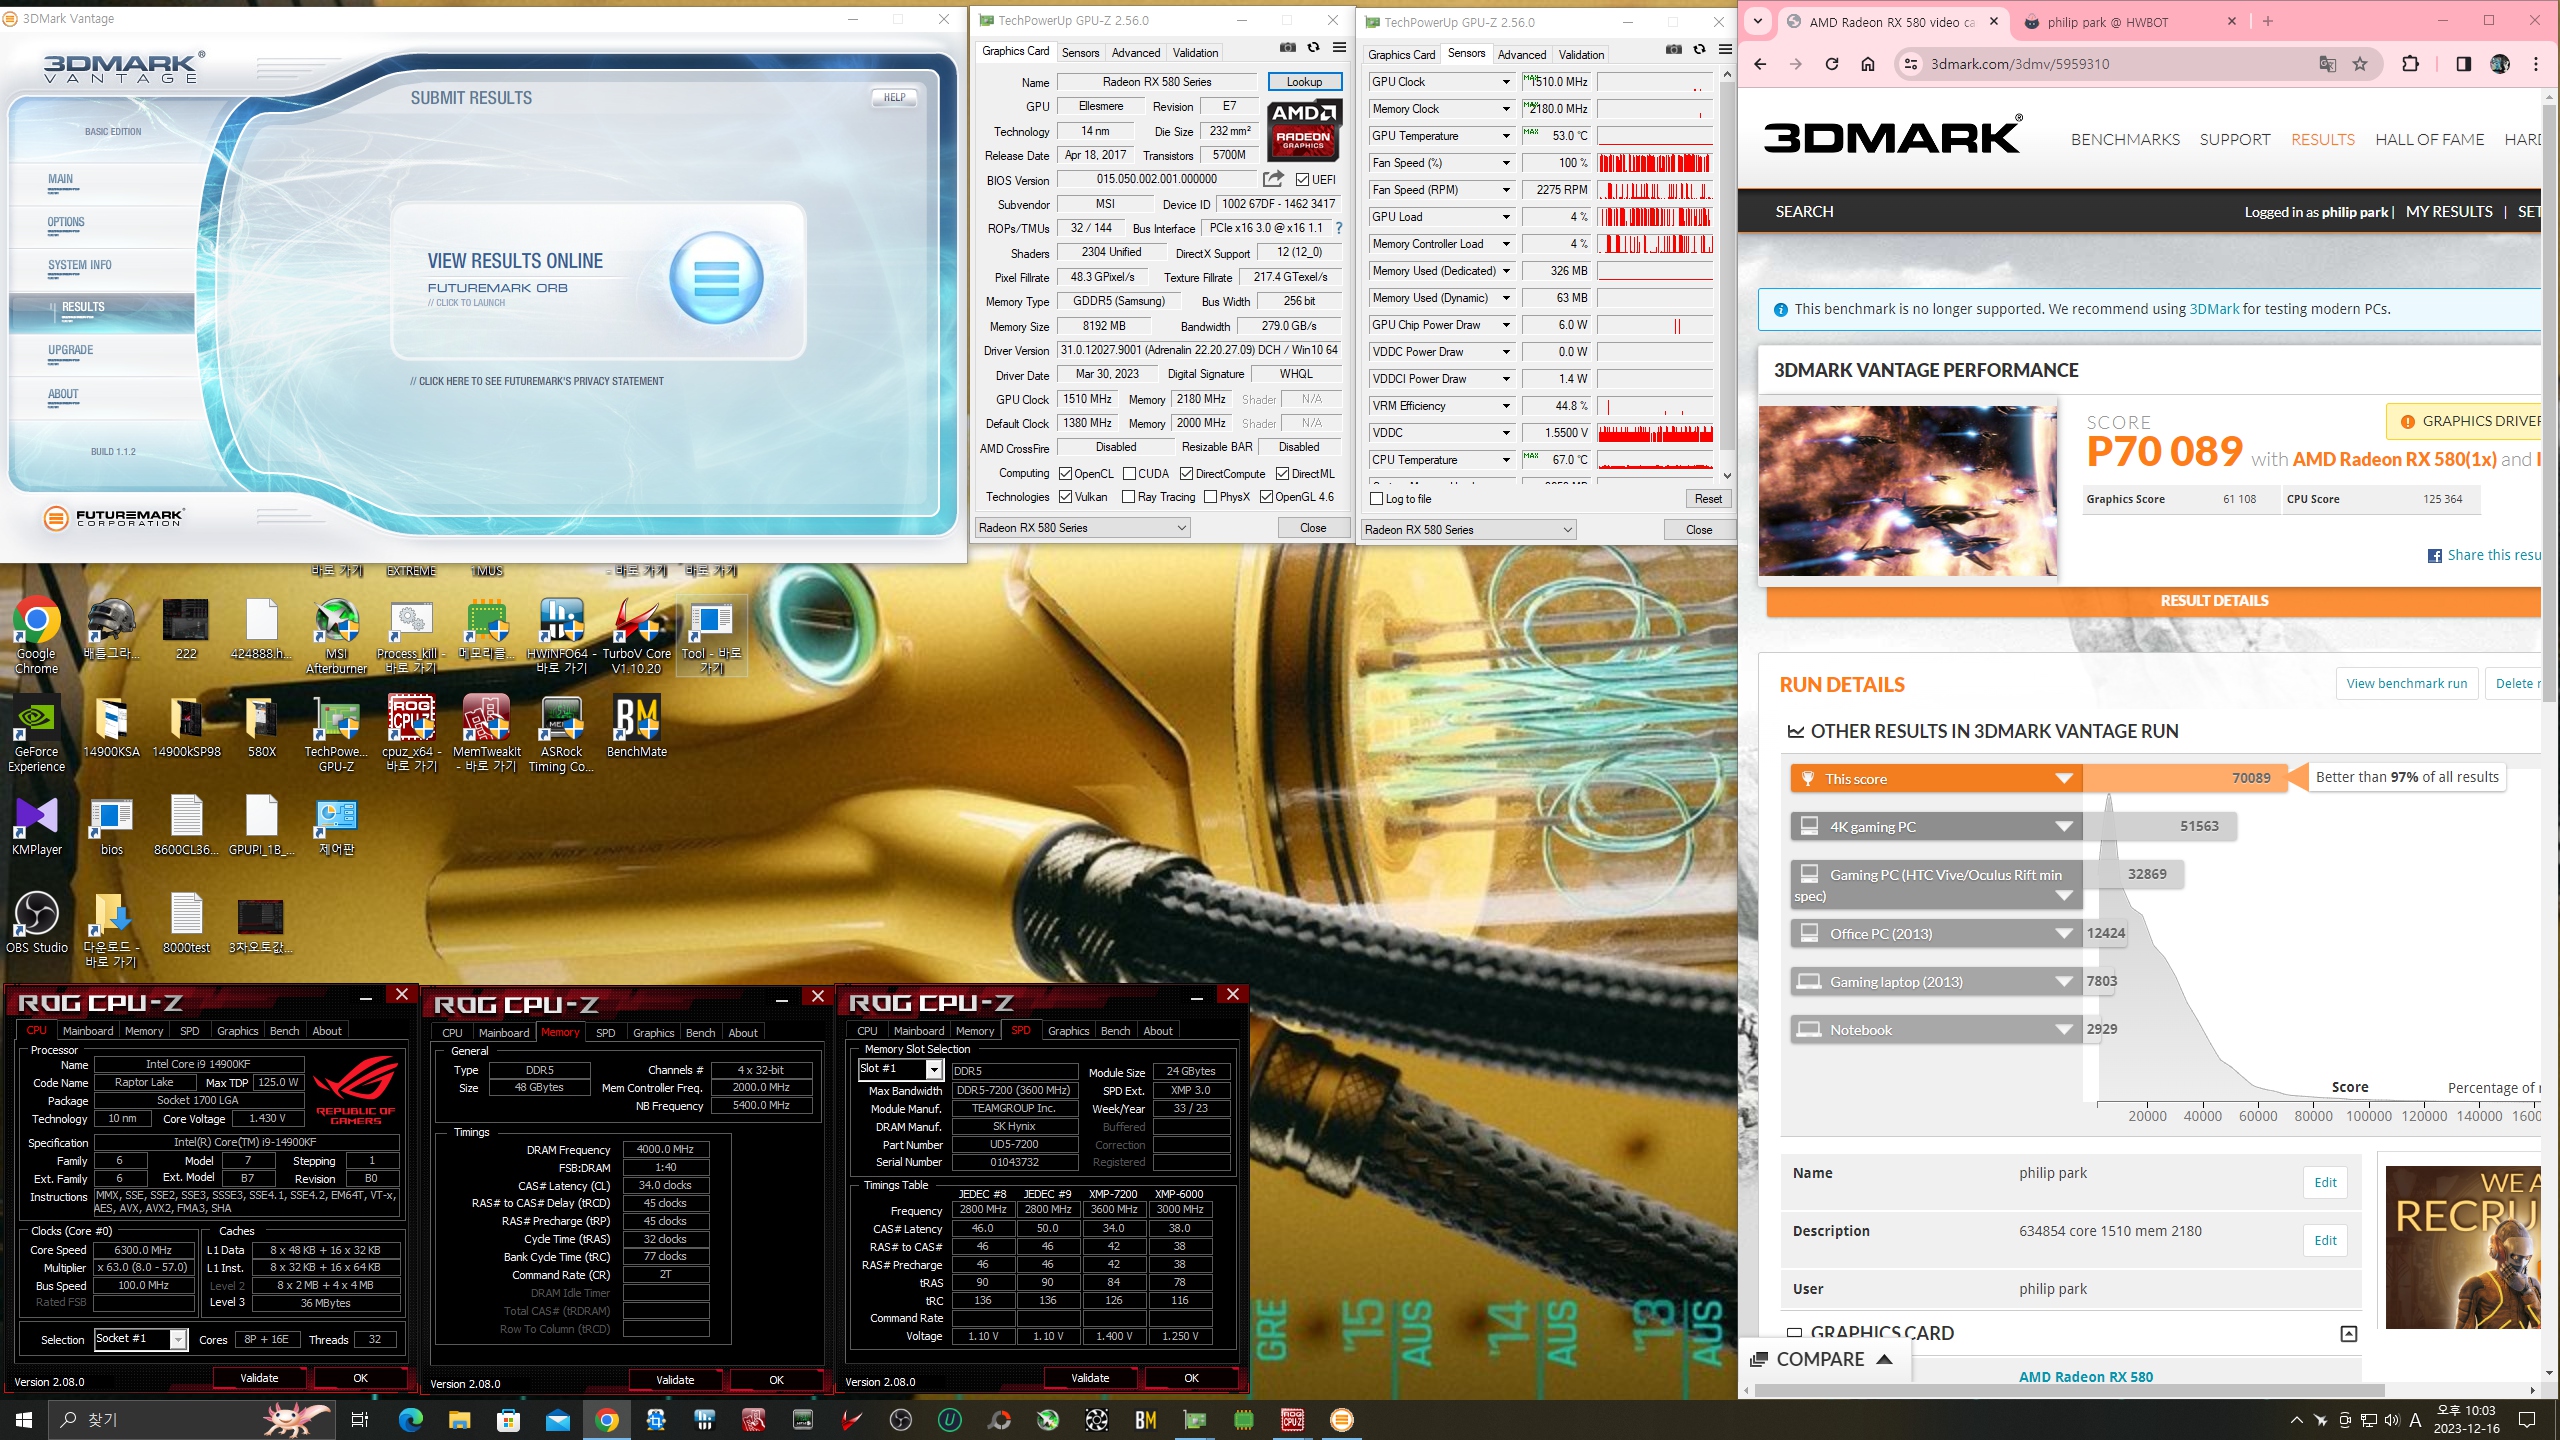The image size is (2560, 1440).
Task: Bookmark page with star icon in Chrome
Action: click(x=2360, y=64)
